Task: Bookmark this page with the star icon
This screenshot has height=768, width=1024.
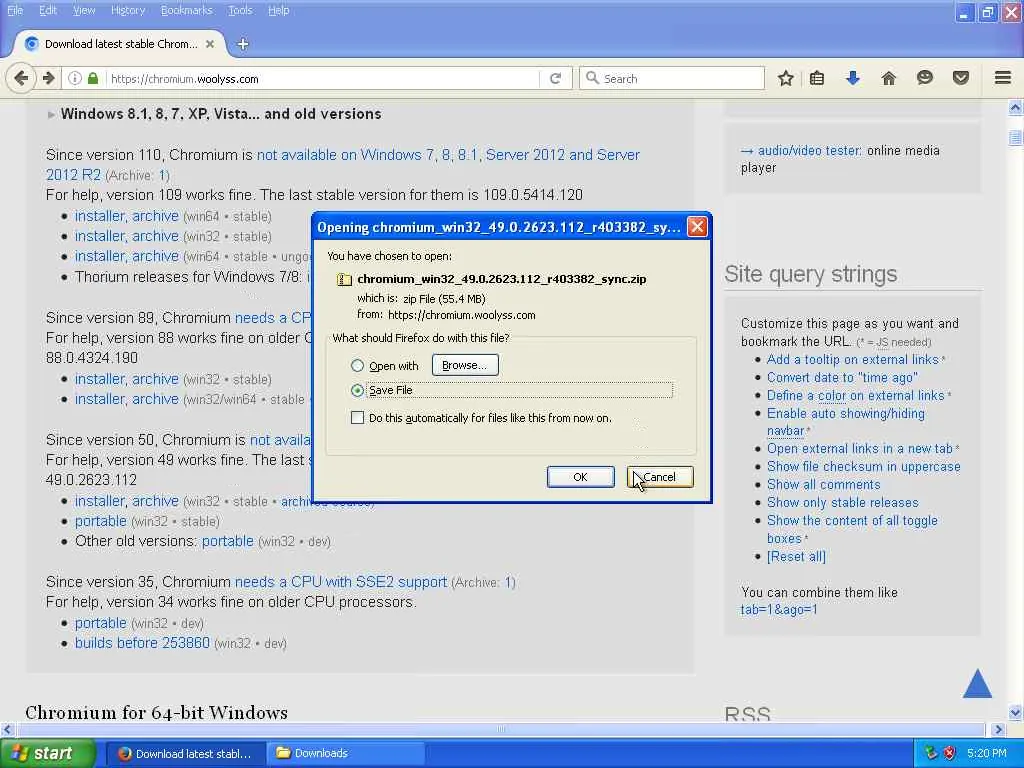Action: coord(786,78)
